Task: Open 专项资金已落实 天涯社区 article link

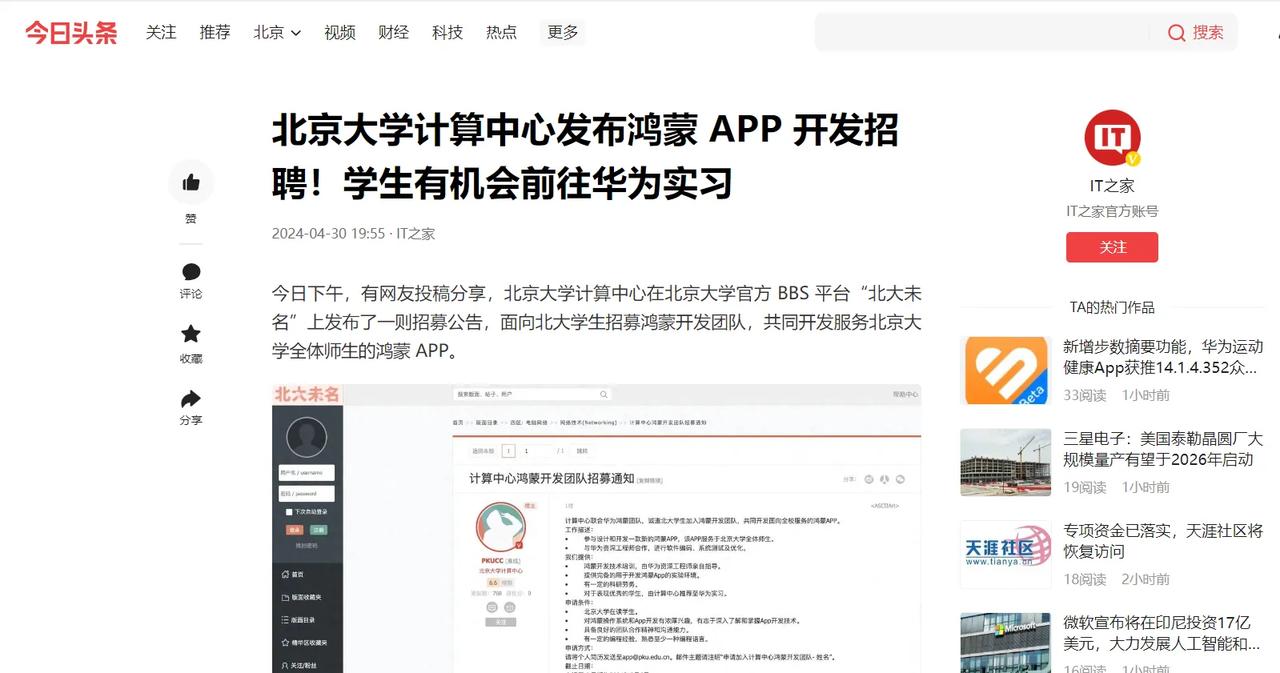Action: point(1163,541)
